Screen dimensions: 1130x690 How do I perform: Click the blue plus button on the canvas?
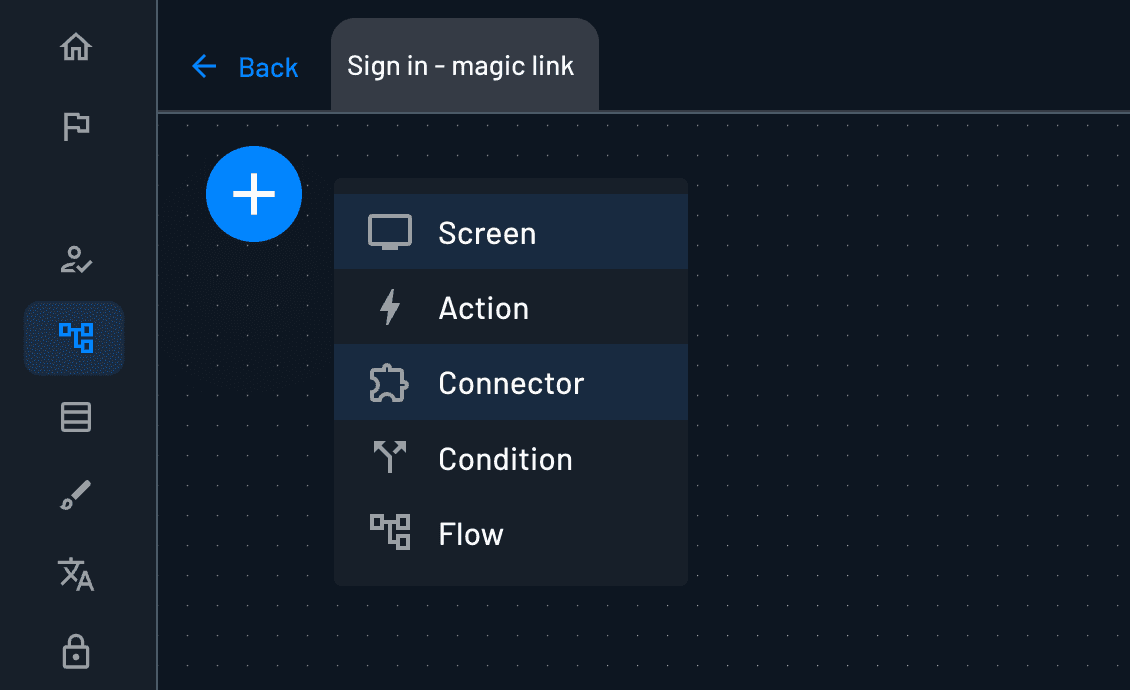coord(253,194)
